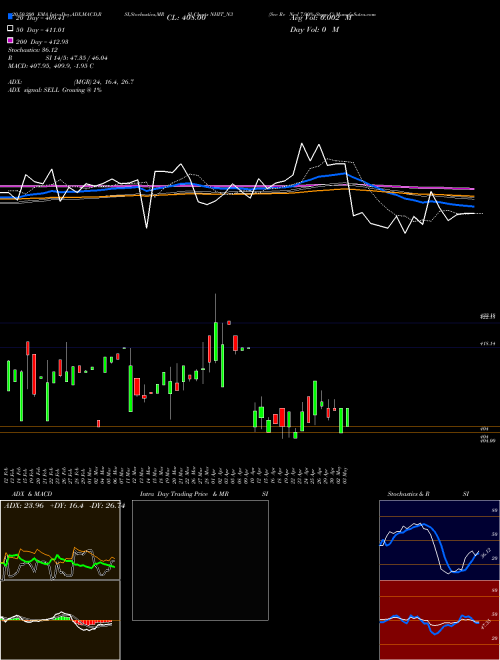Click the magenta 200 Day legend swatch
This screenshot has width=500, height=660.
click(x=11, y=40)
